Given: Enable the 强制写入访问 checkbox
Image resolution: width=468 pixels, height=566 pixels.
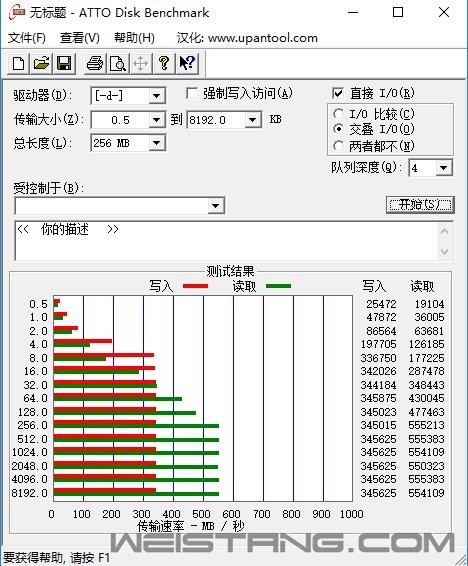Looking at the screenshot, I should (x=192, y=94).
